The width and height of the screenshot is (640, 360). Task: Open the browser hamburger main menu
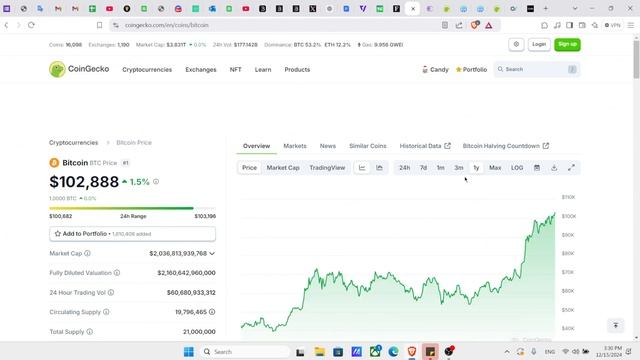click(x=631, y=25)
